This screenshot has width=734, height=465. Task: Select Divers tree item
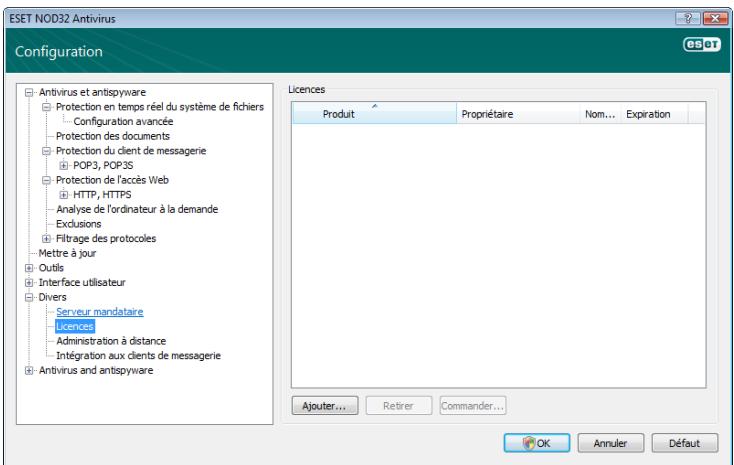(52, 297)
